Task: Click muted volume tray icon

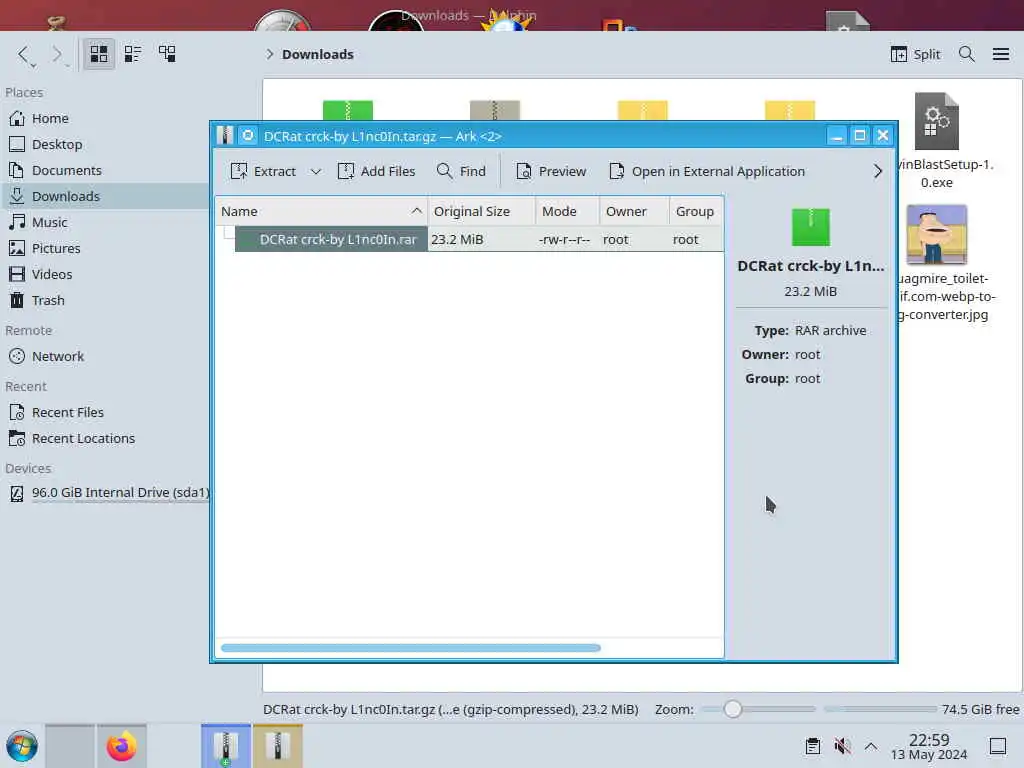Action: click(x=842, y=746)
